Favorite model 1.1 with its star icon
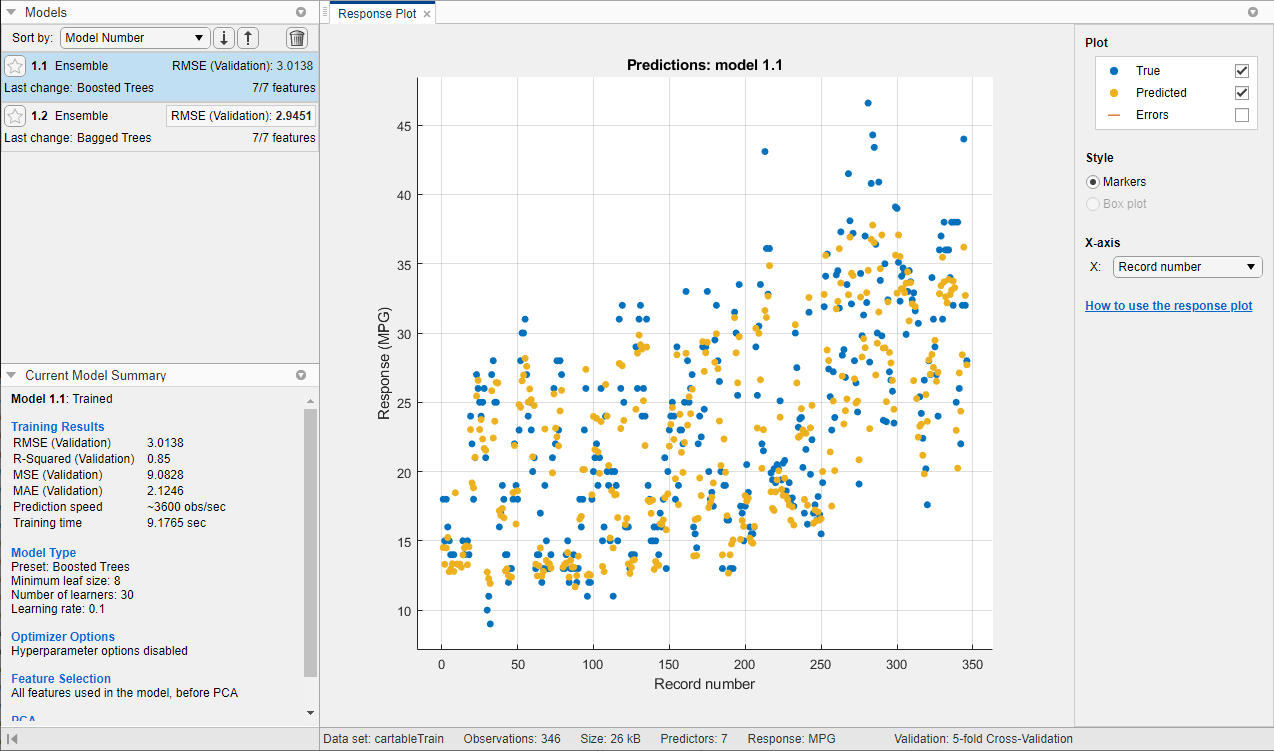Screen dimensions: 1274x751 [15, 65]
